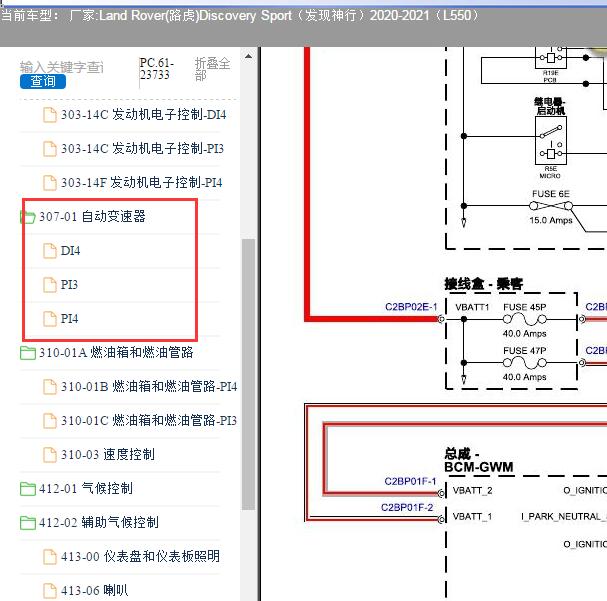This screenshot has height=601, width=607.
Task: Collapse the 307-01 自动变速器 folder
Action: (92, 217)
